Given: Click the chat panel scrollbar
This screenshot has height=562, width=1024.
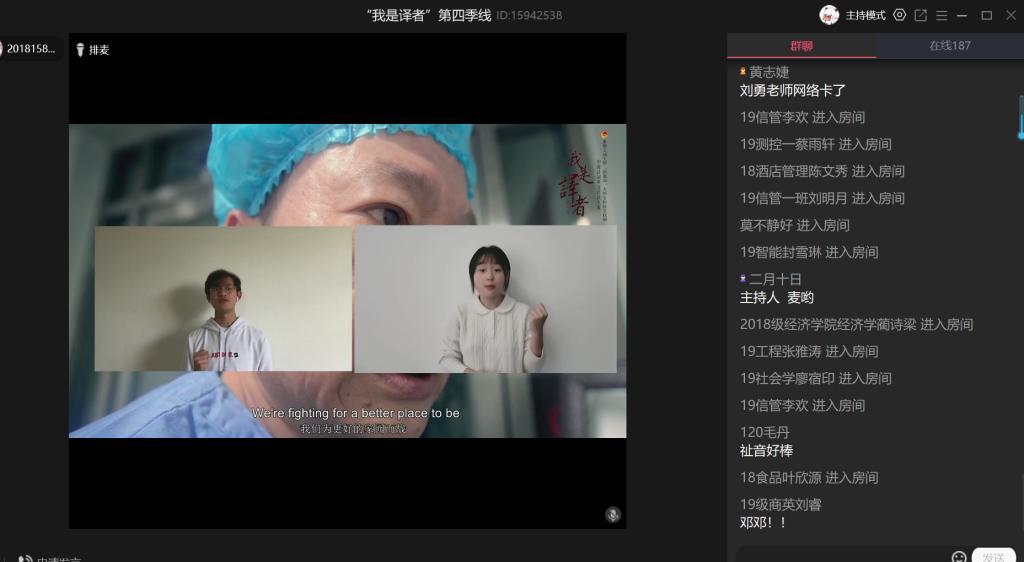Looking at the screenshot, I should point(1020,117).
